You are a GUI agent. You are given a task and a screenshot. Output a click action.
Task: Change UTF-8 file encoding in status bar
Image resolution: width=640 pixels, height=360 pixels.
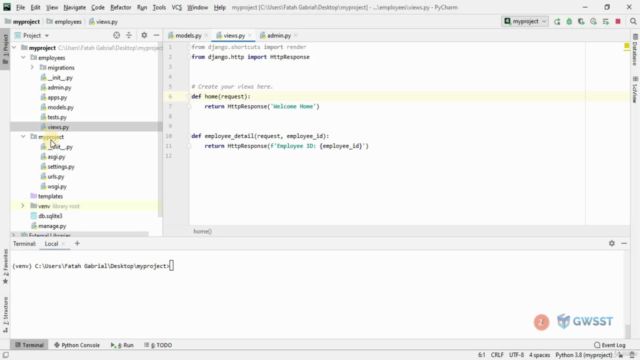[516, 355]
